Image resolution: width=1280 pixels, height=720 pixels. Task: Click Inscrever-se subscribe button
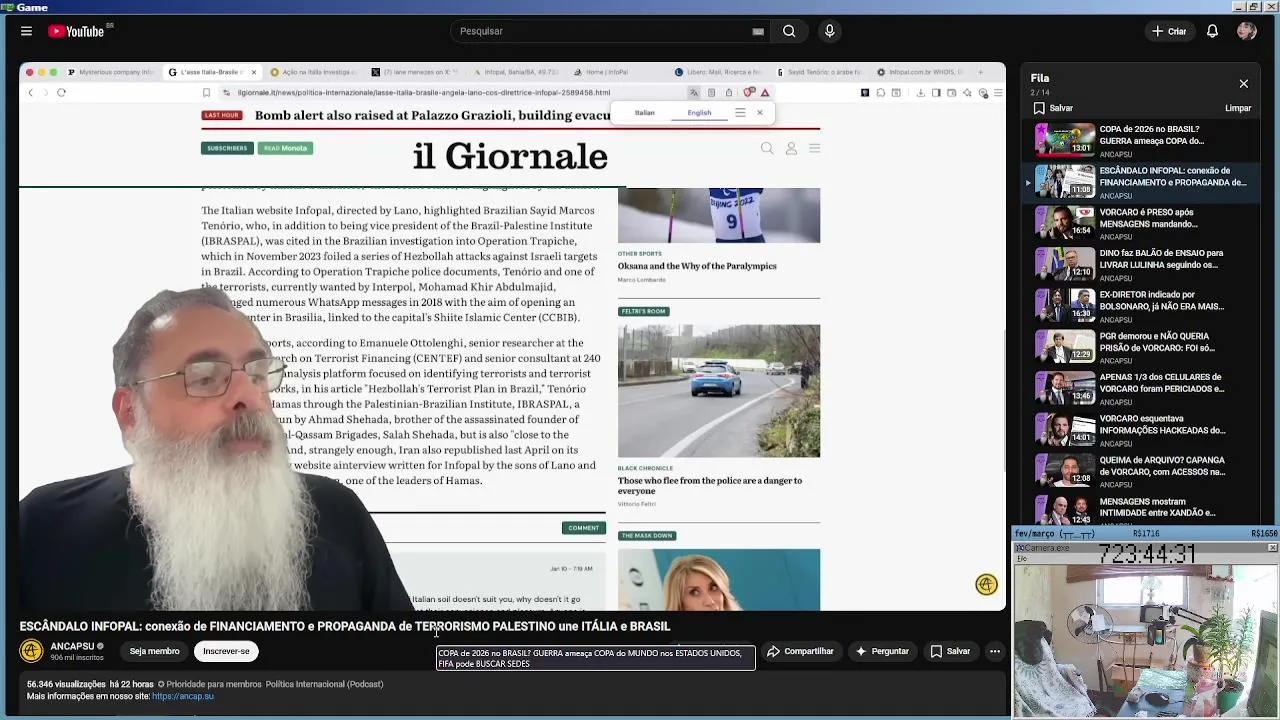(x=226, y=651)
